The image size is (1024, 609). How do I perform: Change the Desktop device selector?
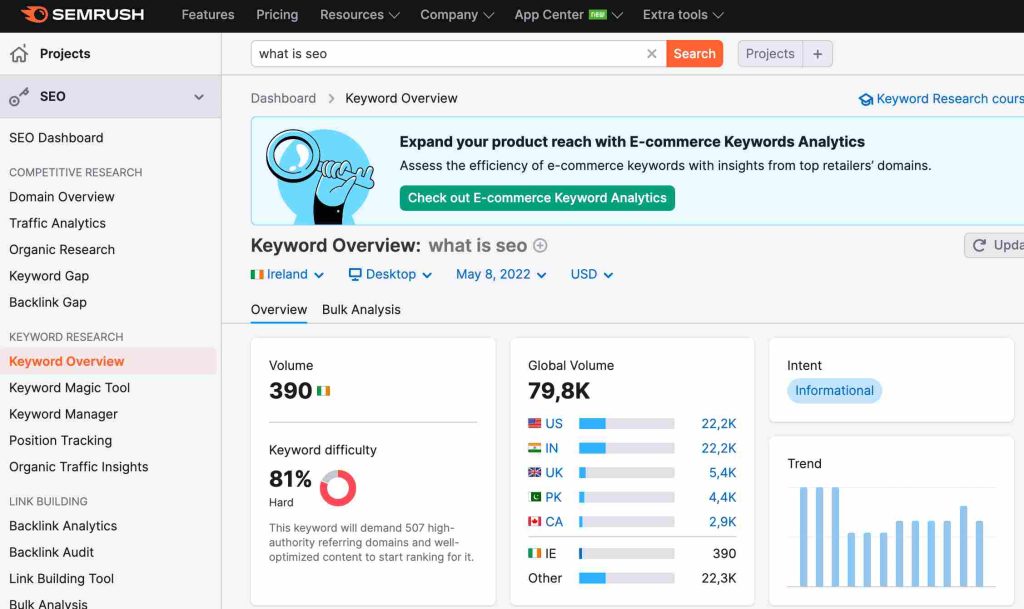(391, 274)
